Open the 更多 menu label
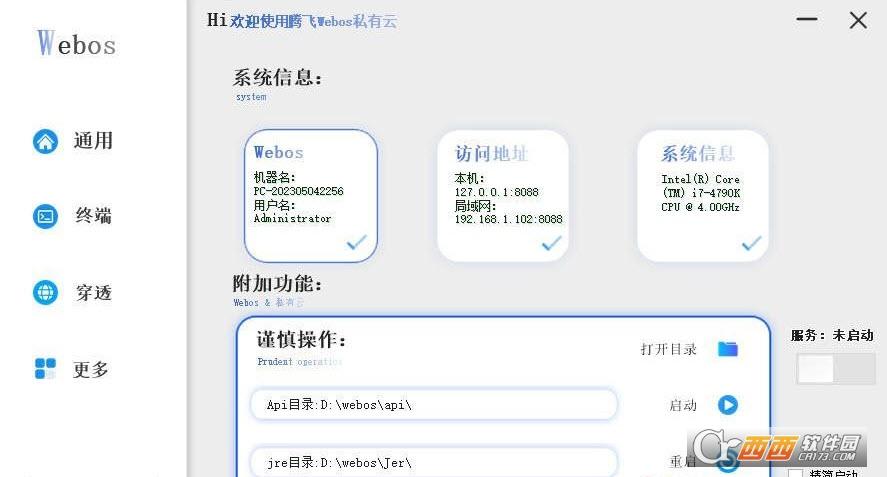887x477 pixels. [91, 369]
